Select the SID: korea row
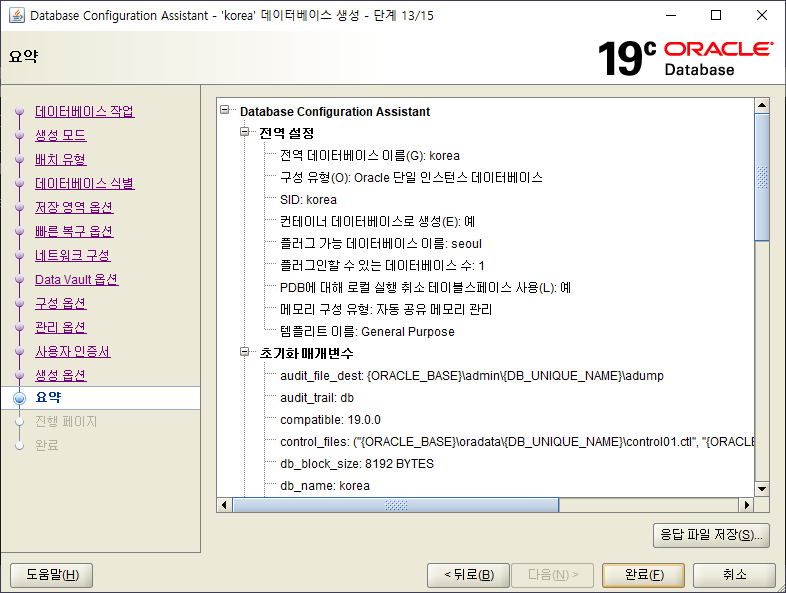The height and width of the screenshot is (593, 786). click(x=308, y=200)
